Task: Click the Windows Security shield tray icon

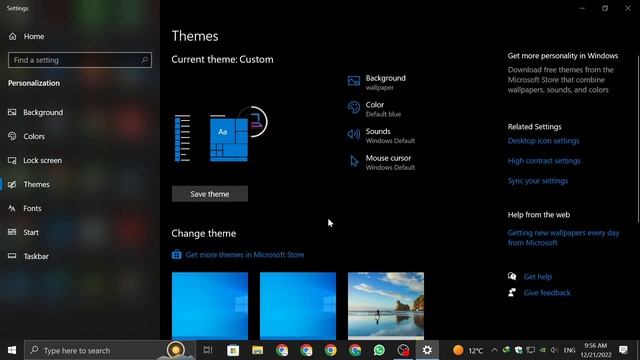Action: pyautogui.click(x=518, y=350)
